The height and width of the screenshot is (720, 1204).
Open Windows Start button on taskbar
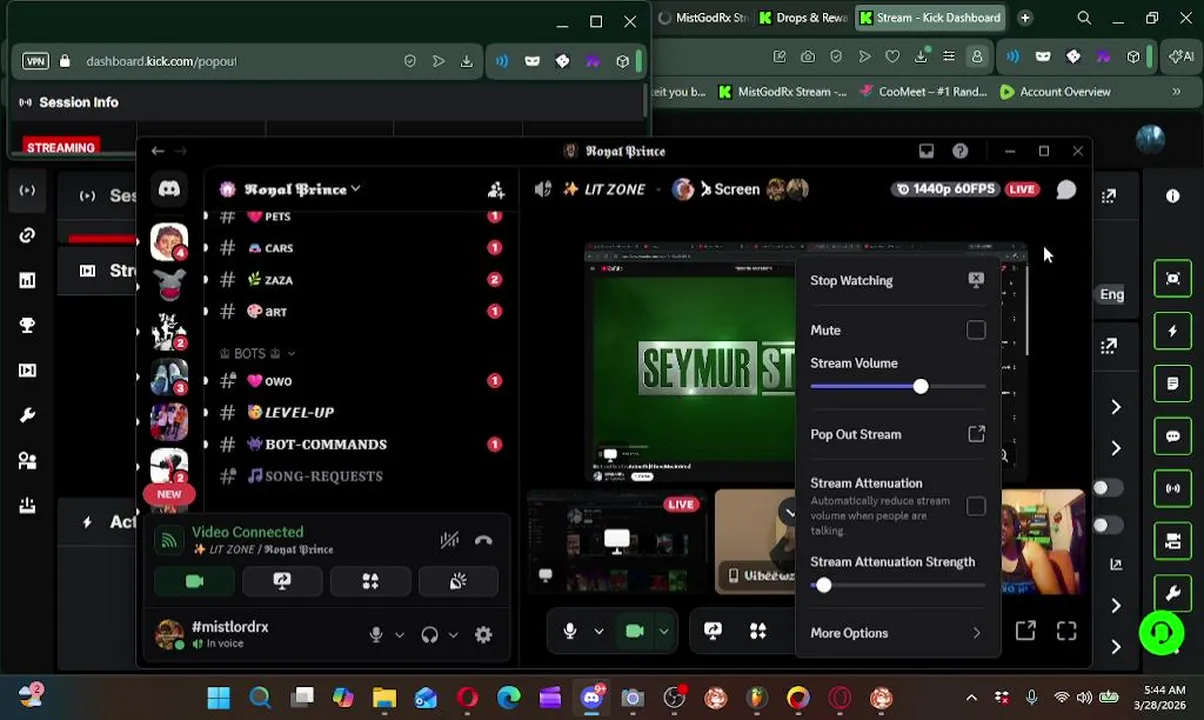coord(218,697)
